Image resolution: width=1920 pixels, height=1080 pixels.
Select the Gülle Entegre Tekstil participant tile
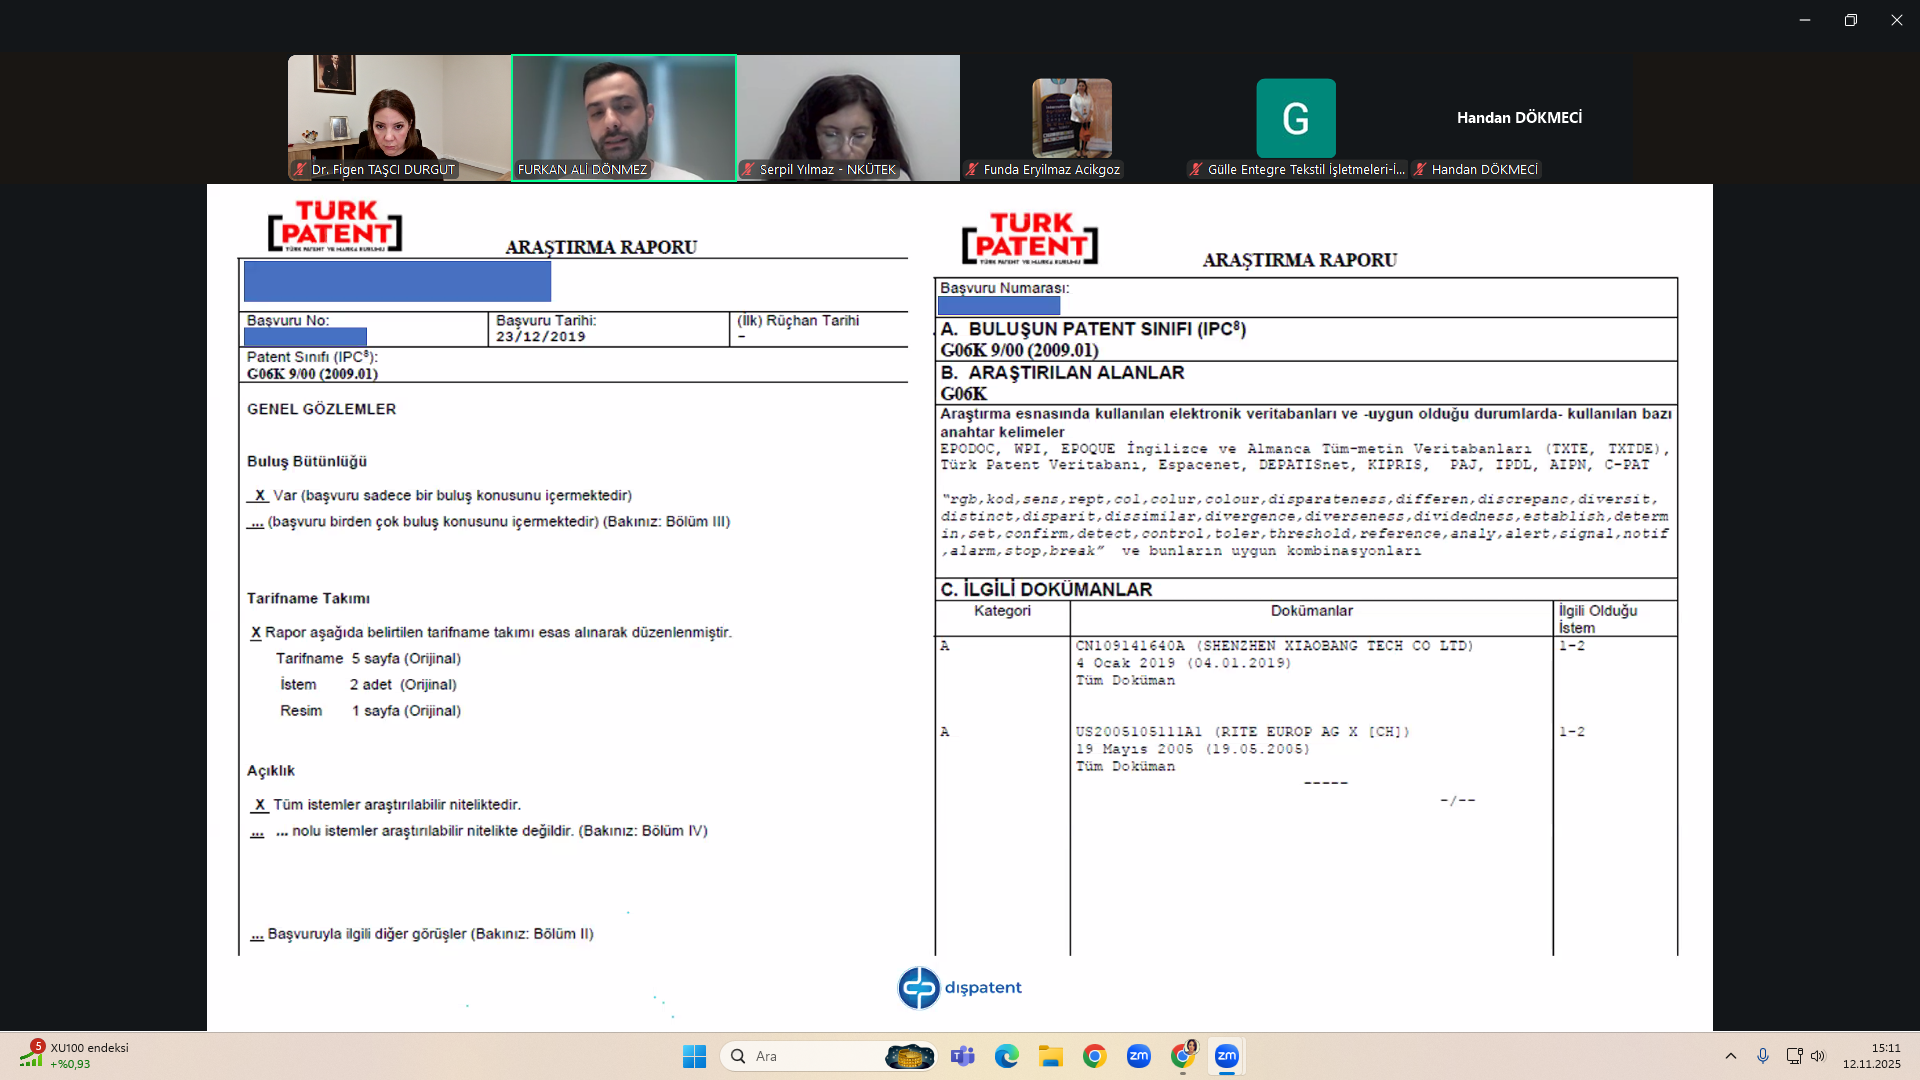coord(1295,118)
